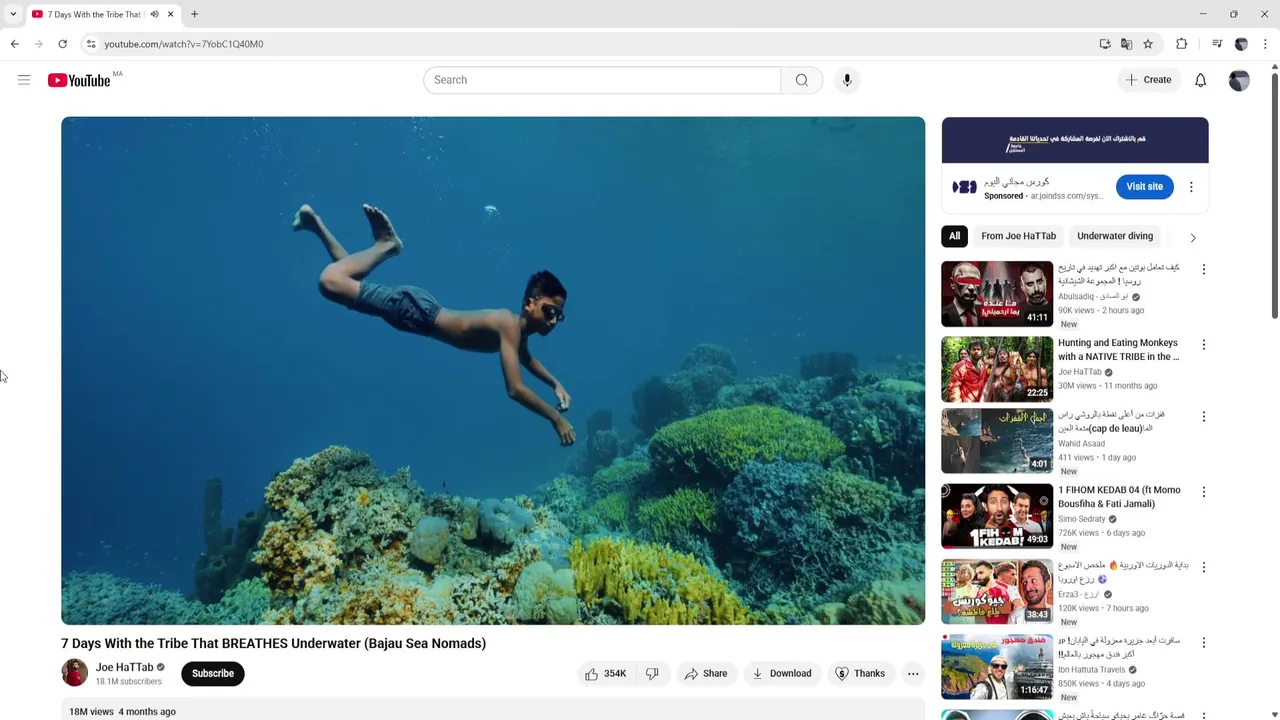The height and width of the screenshot is (720, 1280).
Task: Mute the tab via speaker icon
Action: 154,14
